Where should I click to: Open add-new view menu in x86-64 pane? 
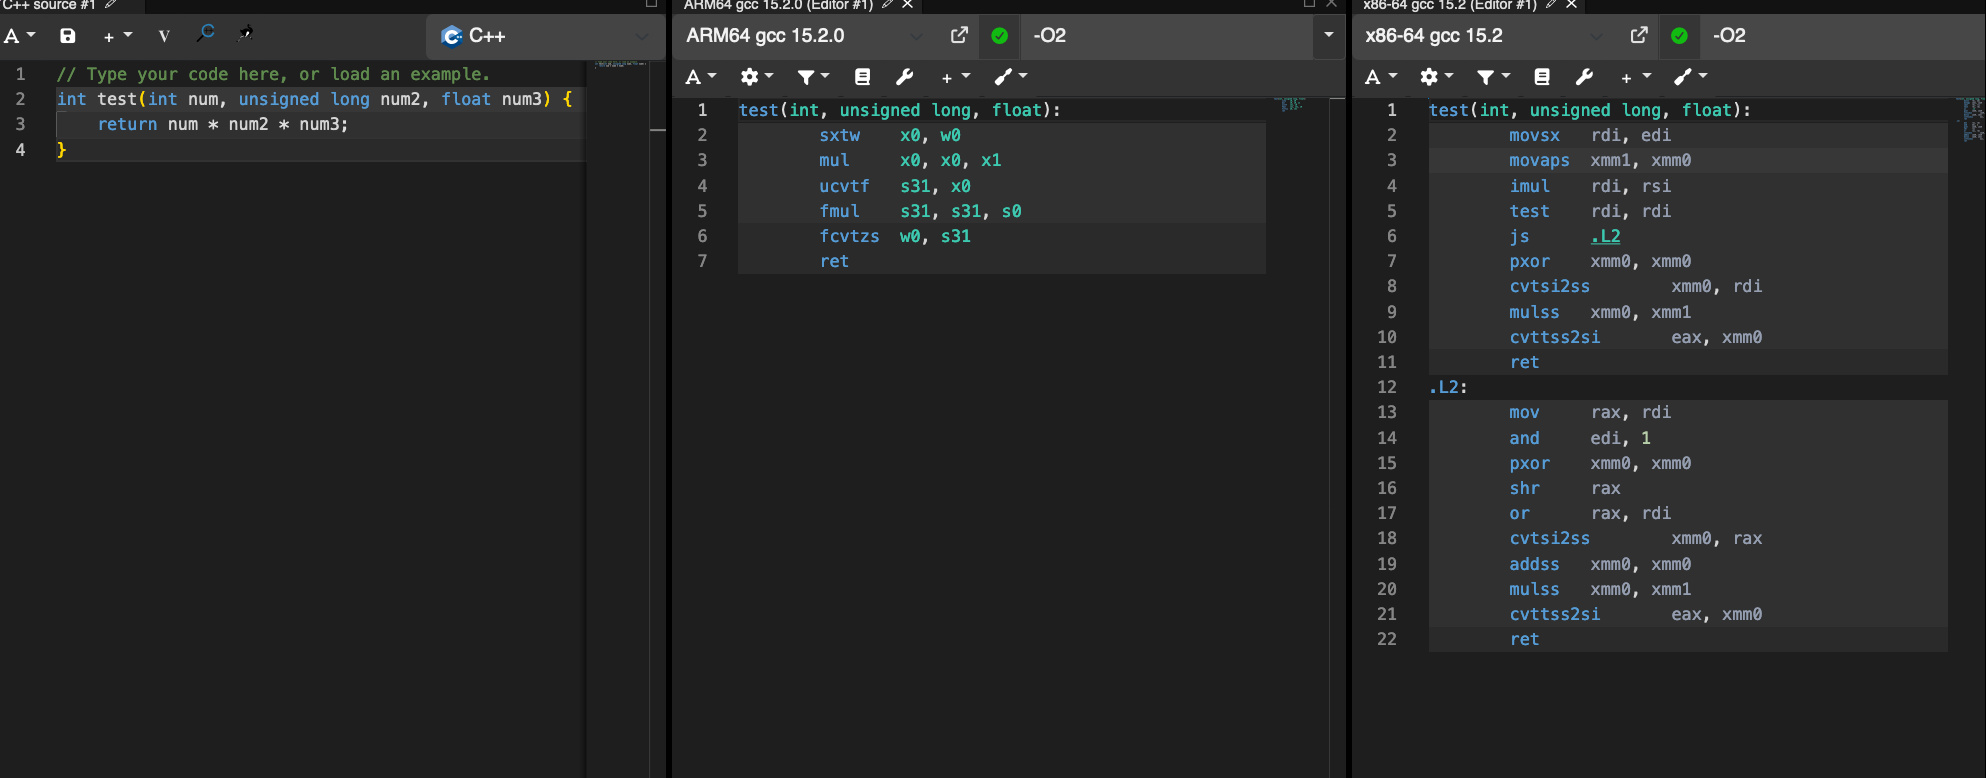pos(1636,77)
